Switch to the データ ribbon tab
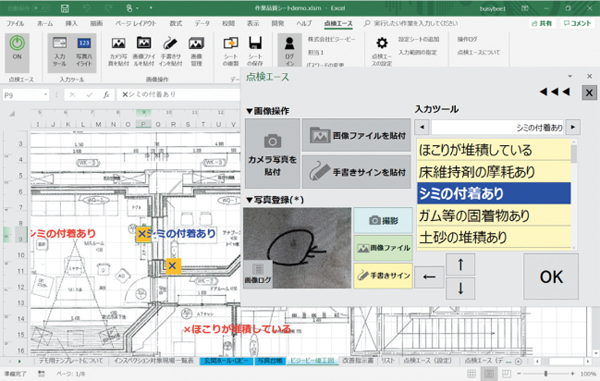Screen dimensions: 600x381 tap(202, 23)
